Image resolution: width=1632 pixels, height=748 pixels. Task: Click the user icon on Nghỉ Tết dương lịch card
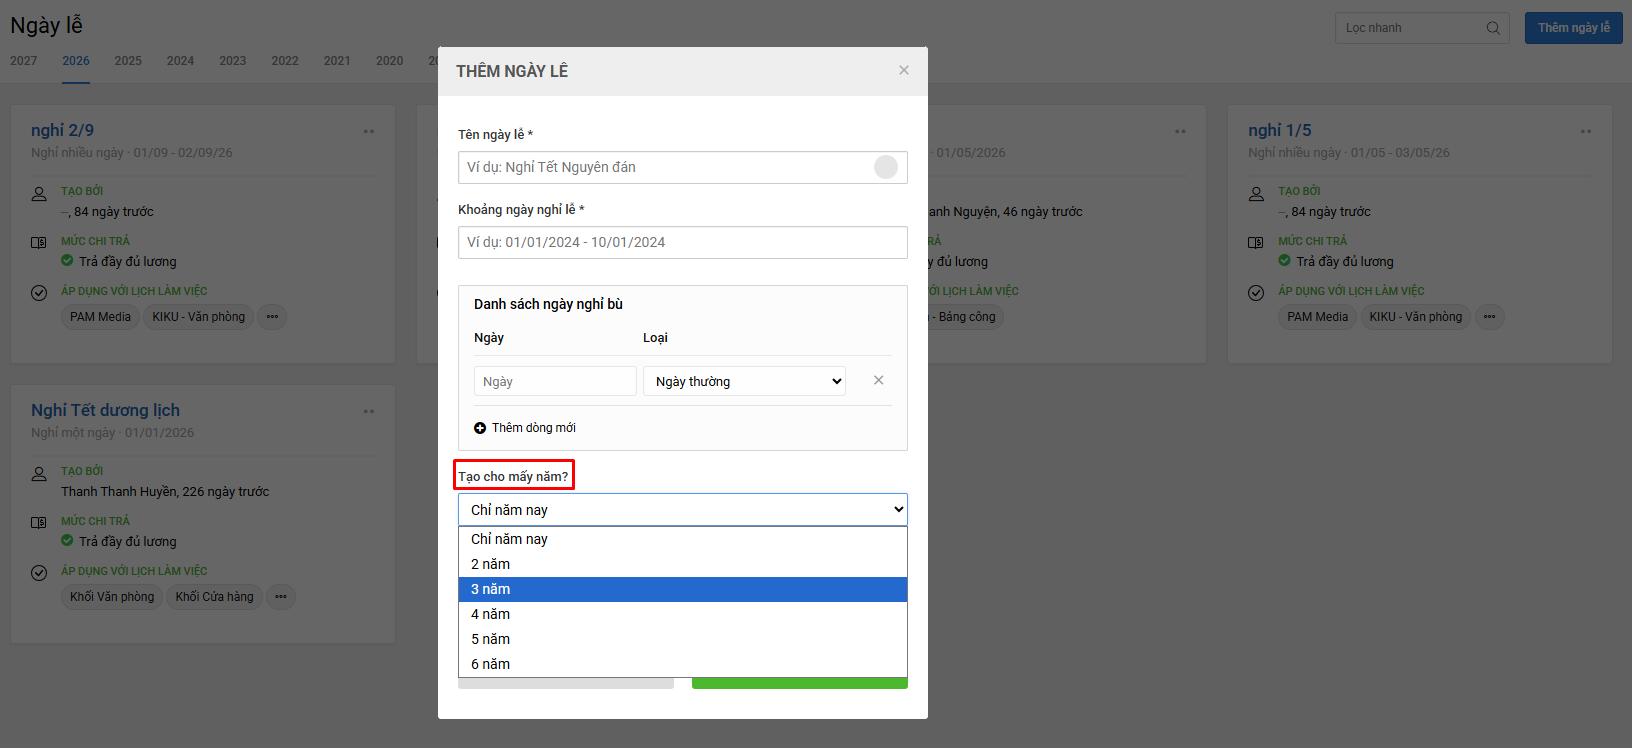[x=39, y=474]
